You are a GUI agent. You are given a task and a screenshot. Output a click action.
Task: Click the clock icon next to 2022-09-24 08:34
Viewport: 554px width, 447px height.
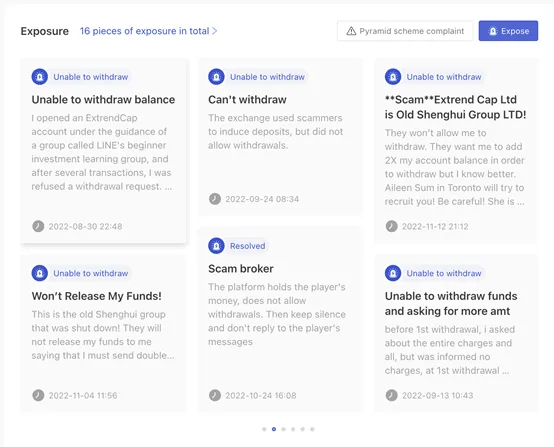tap(215, 199)
